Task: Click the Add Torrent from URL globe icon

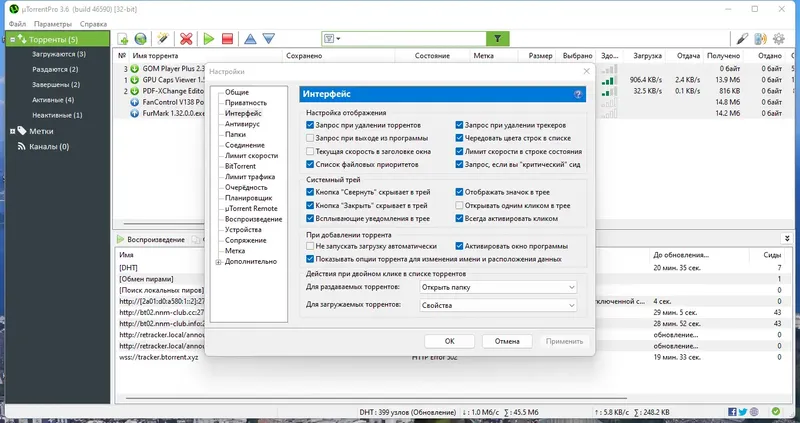Action: click(x=140, y=39)
